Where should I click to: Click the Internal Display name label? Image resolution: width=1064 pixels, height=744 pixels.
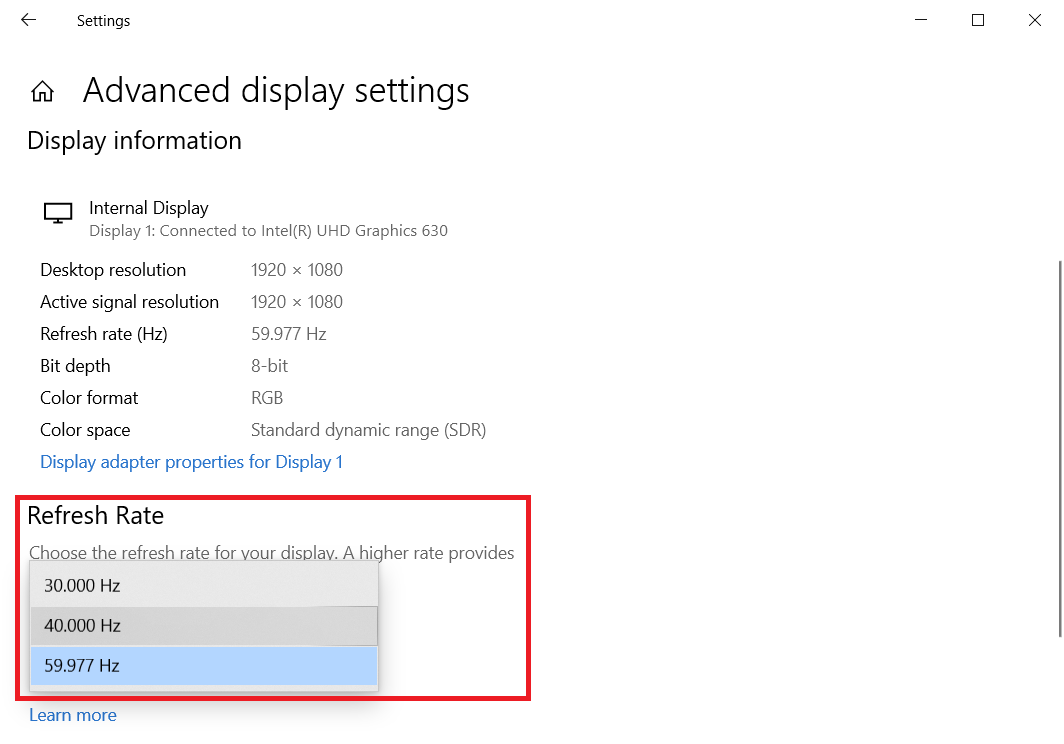point(149,208)
